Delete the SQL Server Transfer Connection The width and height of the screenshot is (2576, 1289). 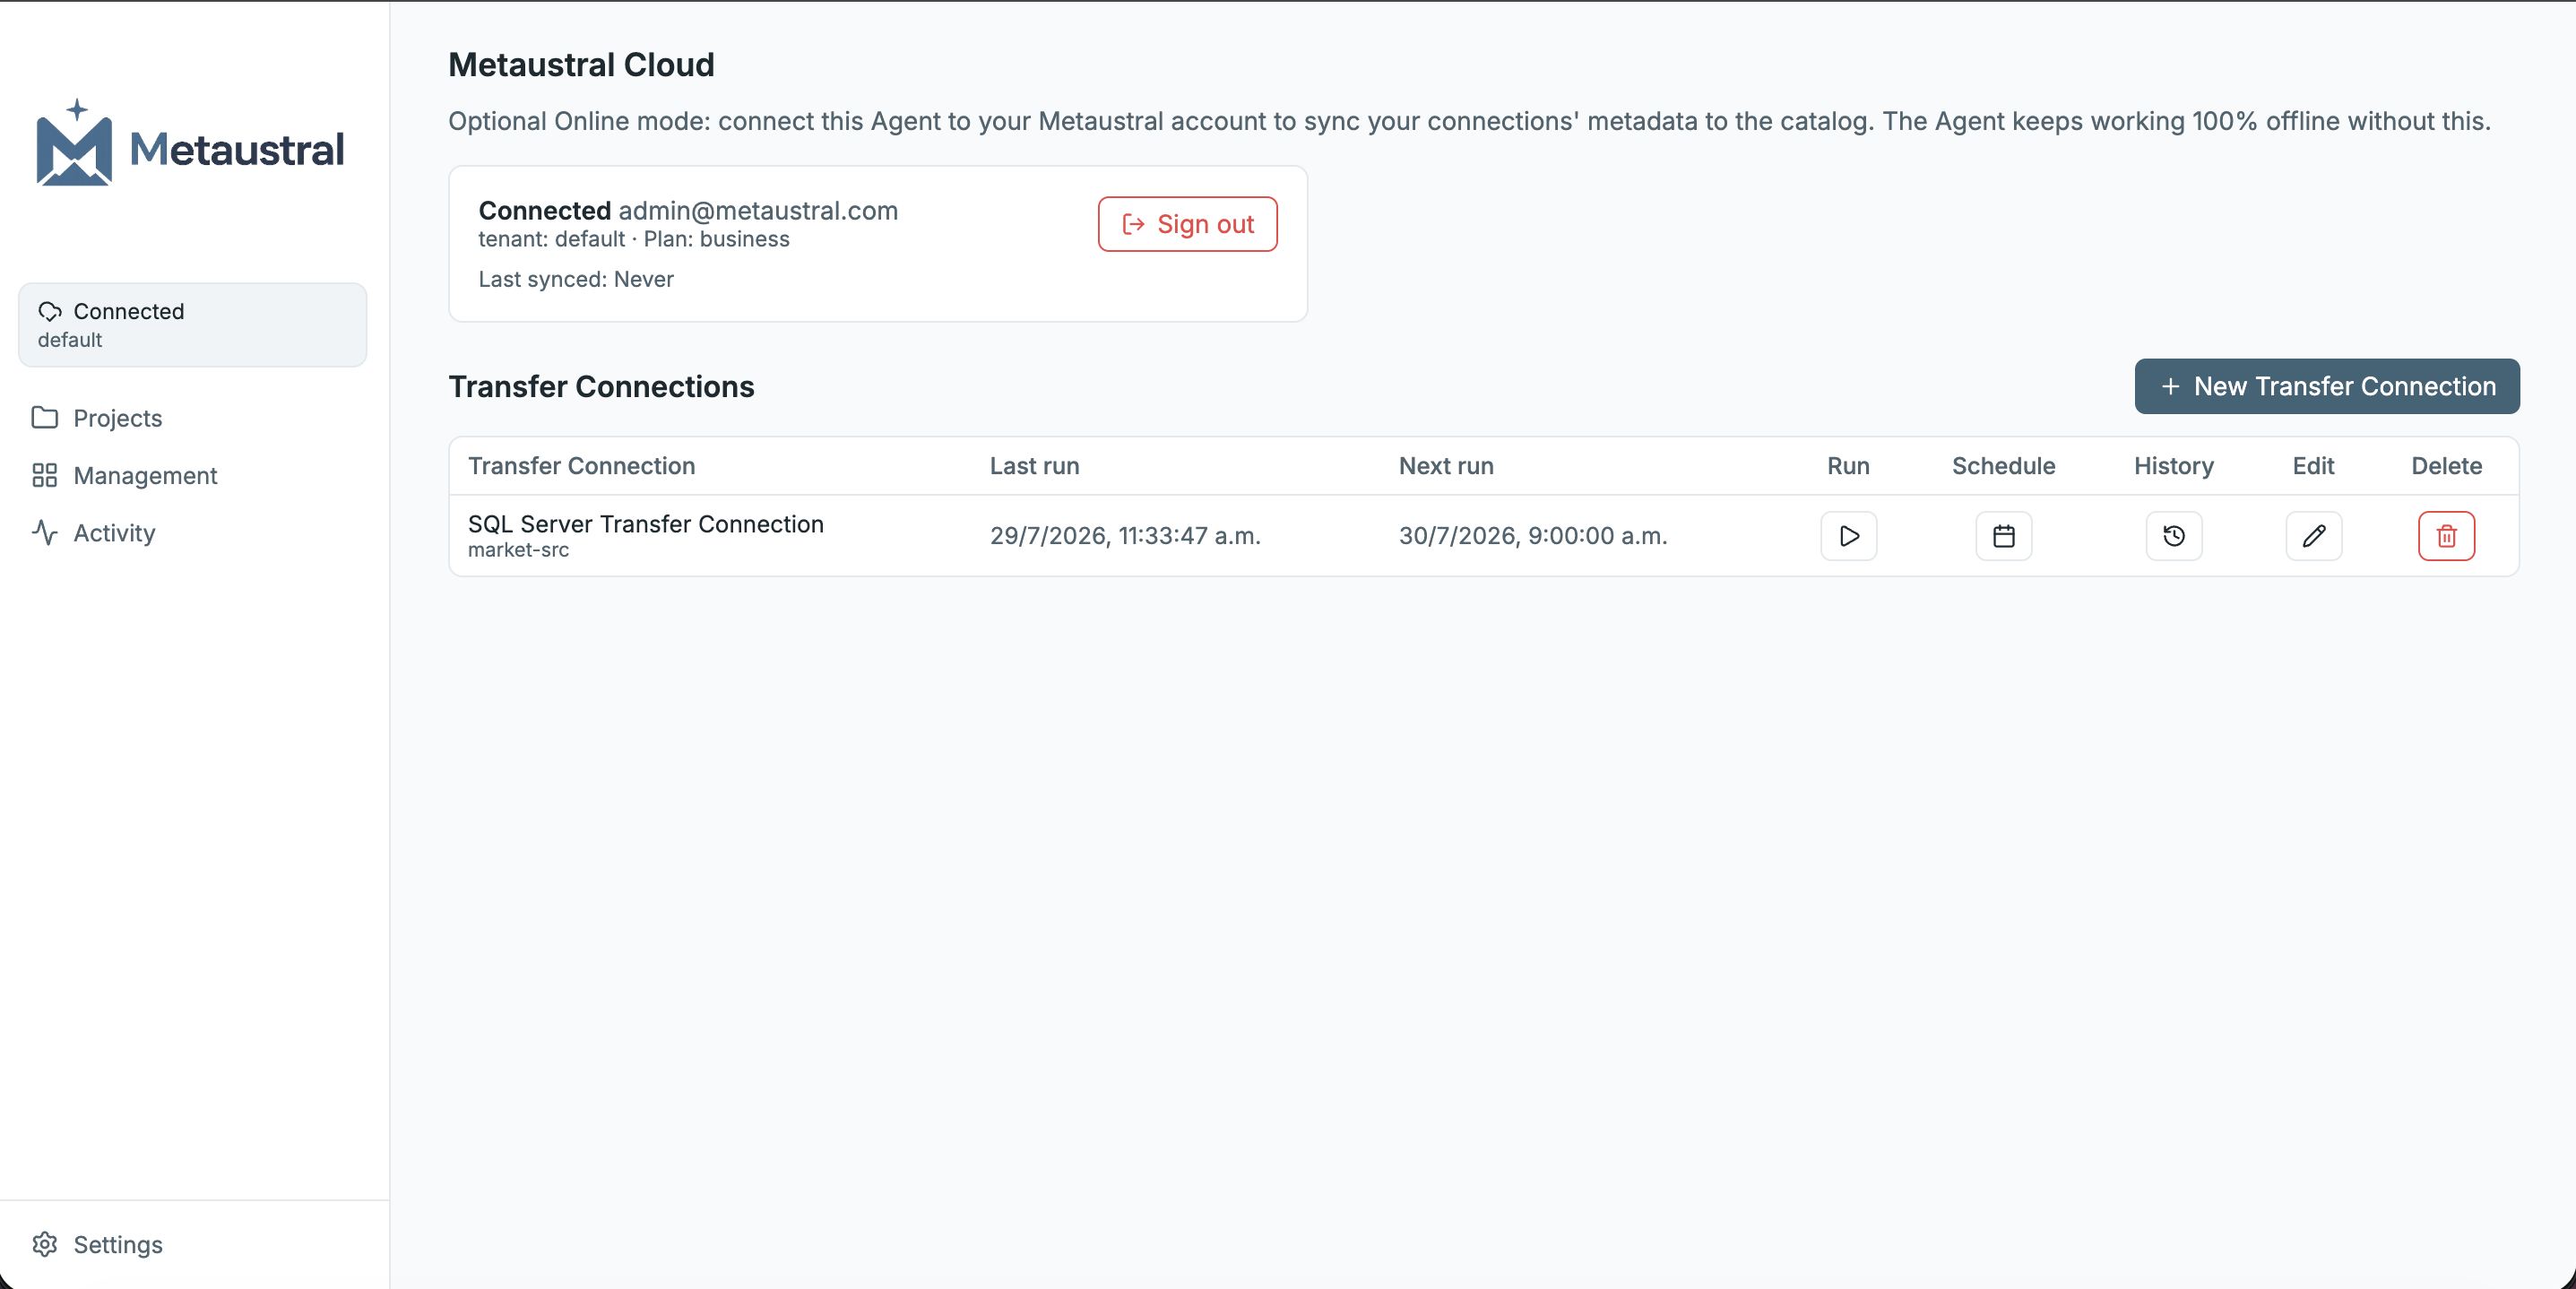point(2446,536)
